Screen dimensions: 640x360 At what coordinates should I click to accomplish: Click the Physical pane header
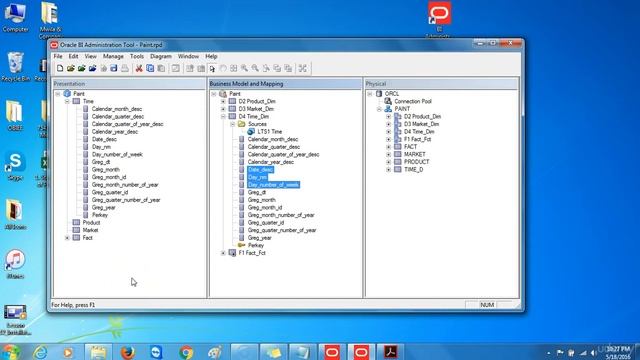(442, 84)
